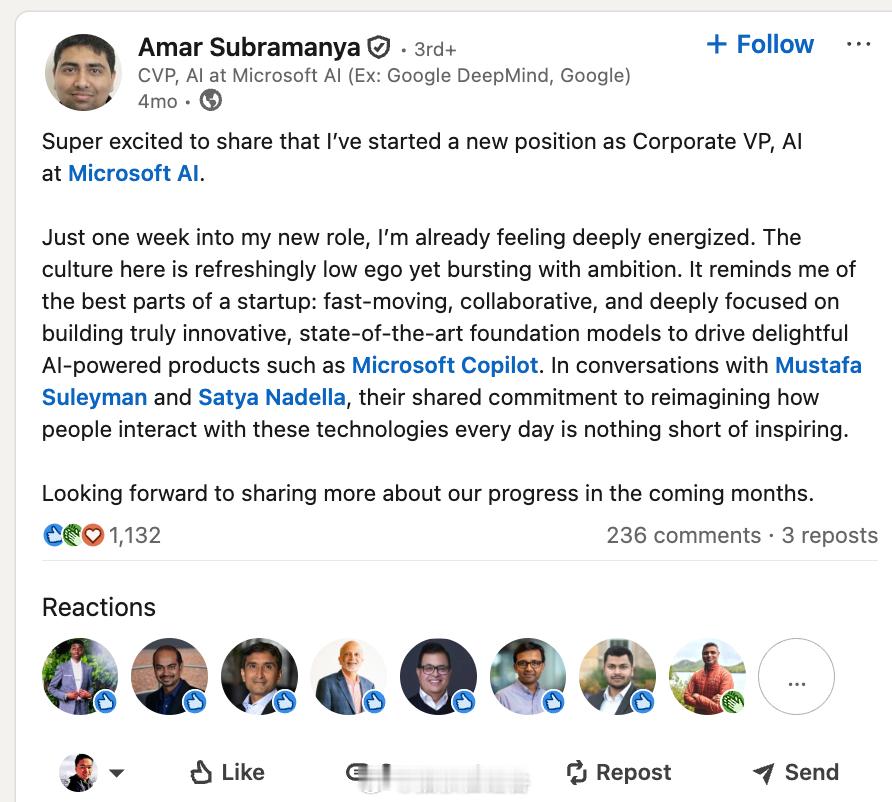The height and width of the screenshot is (802, 892).
Task: Like the post with thumbs-up icon
Action: pyautogui.click(x=228, y=772)
